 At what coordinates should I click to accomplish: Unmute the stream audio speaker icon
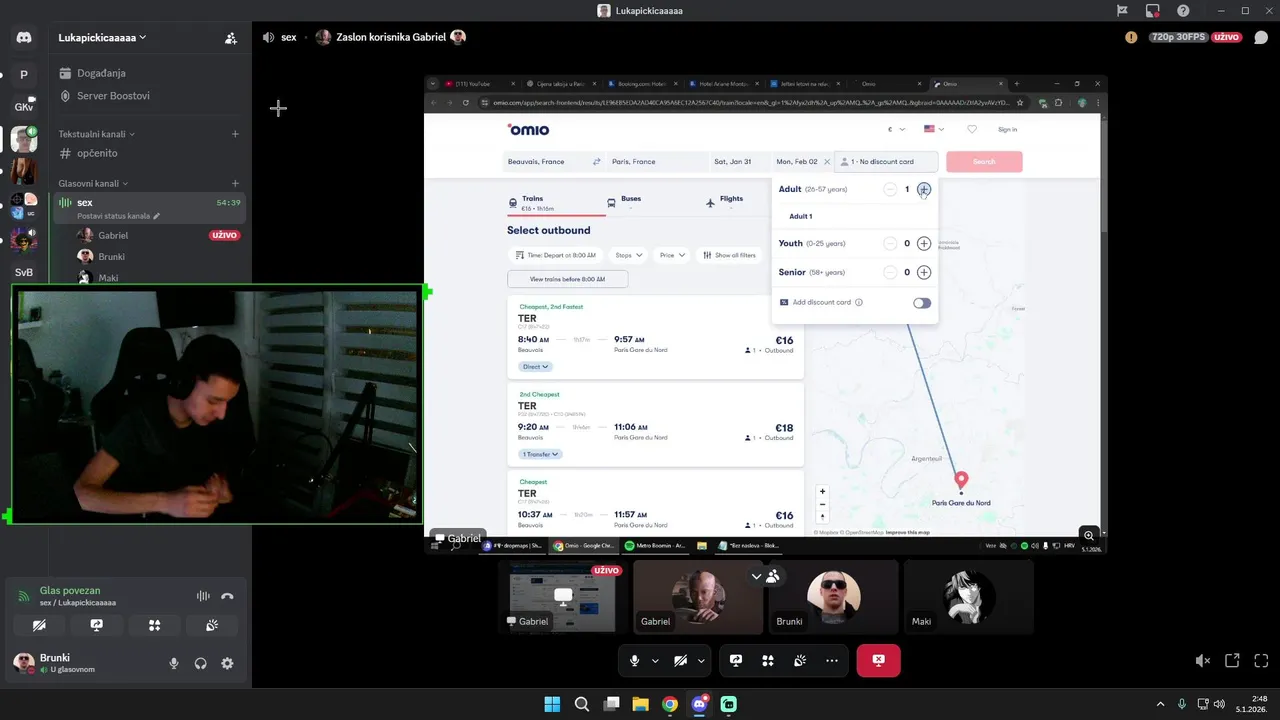(1203, 661)
